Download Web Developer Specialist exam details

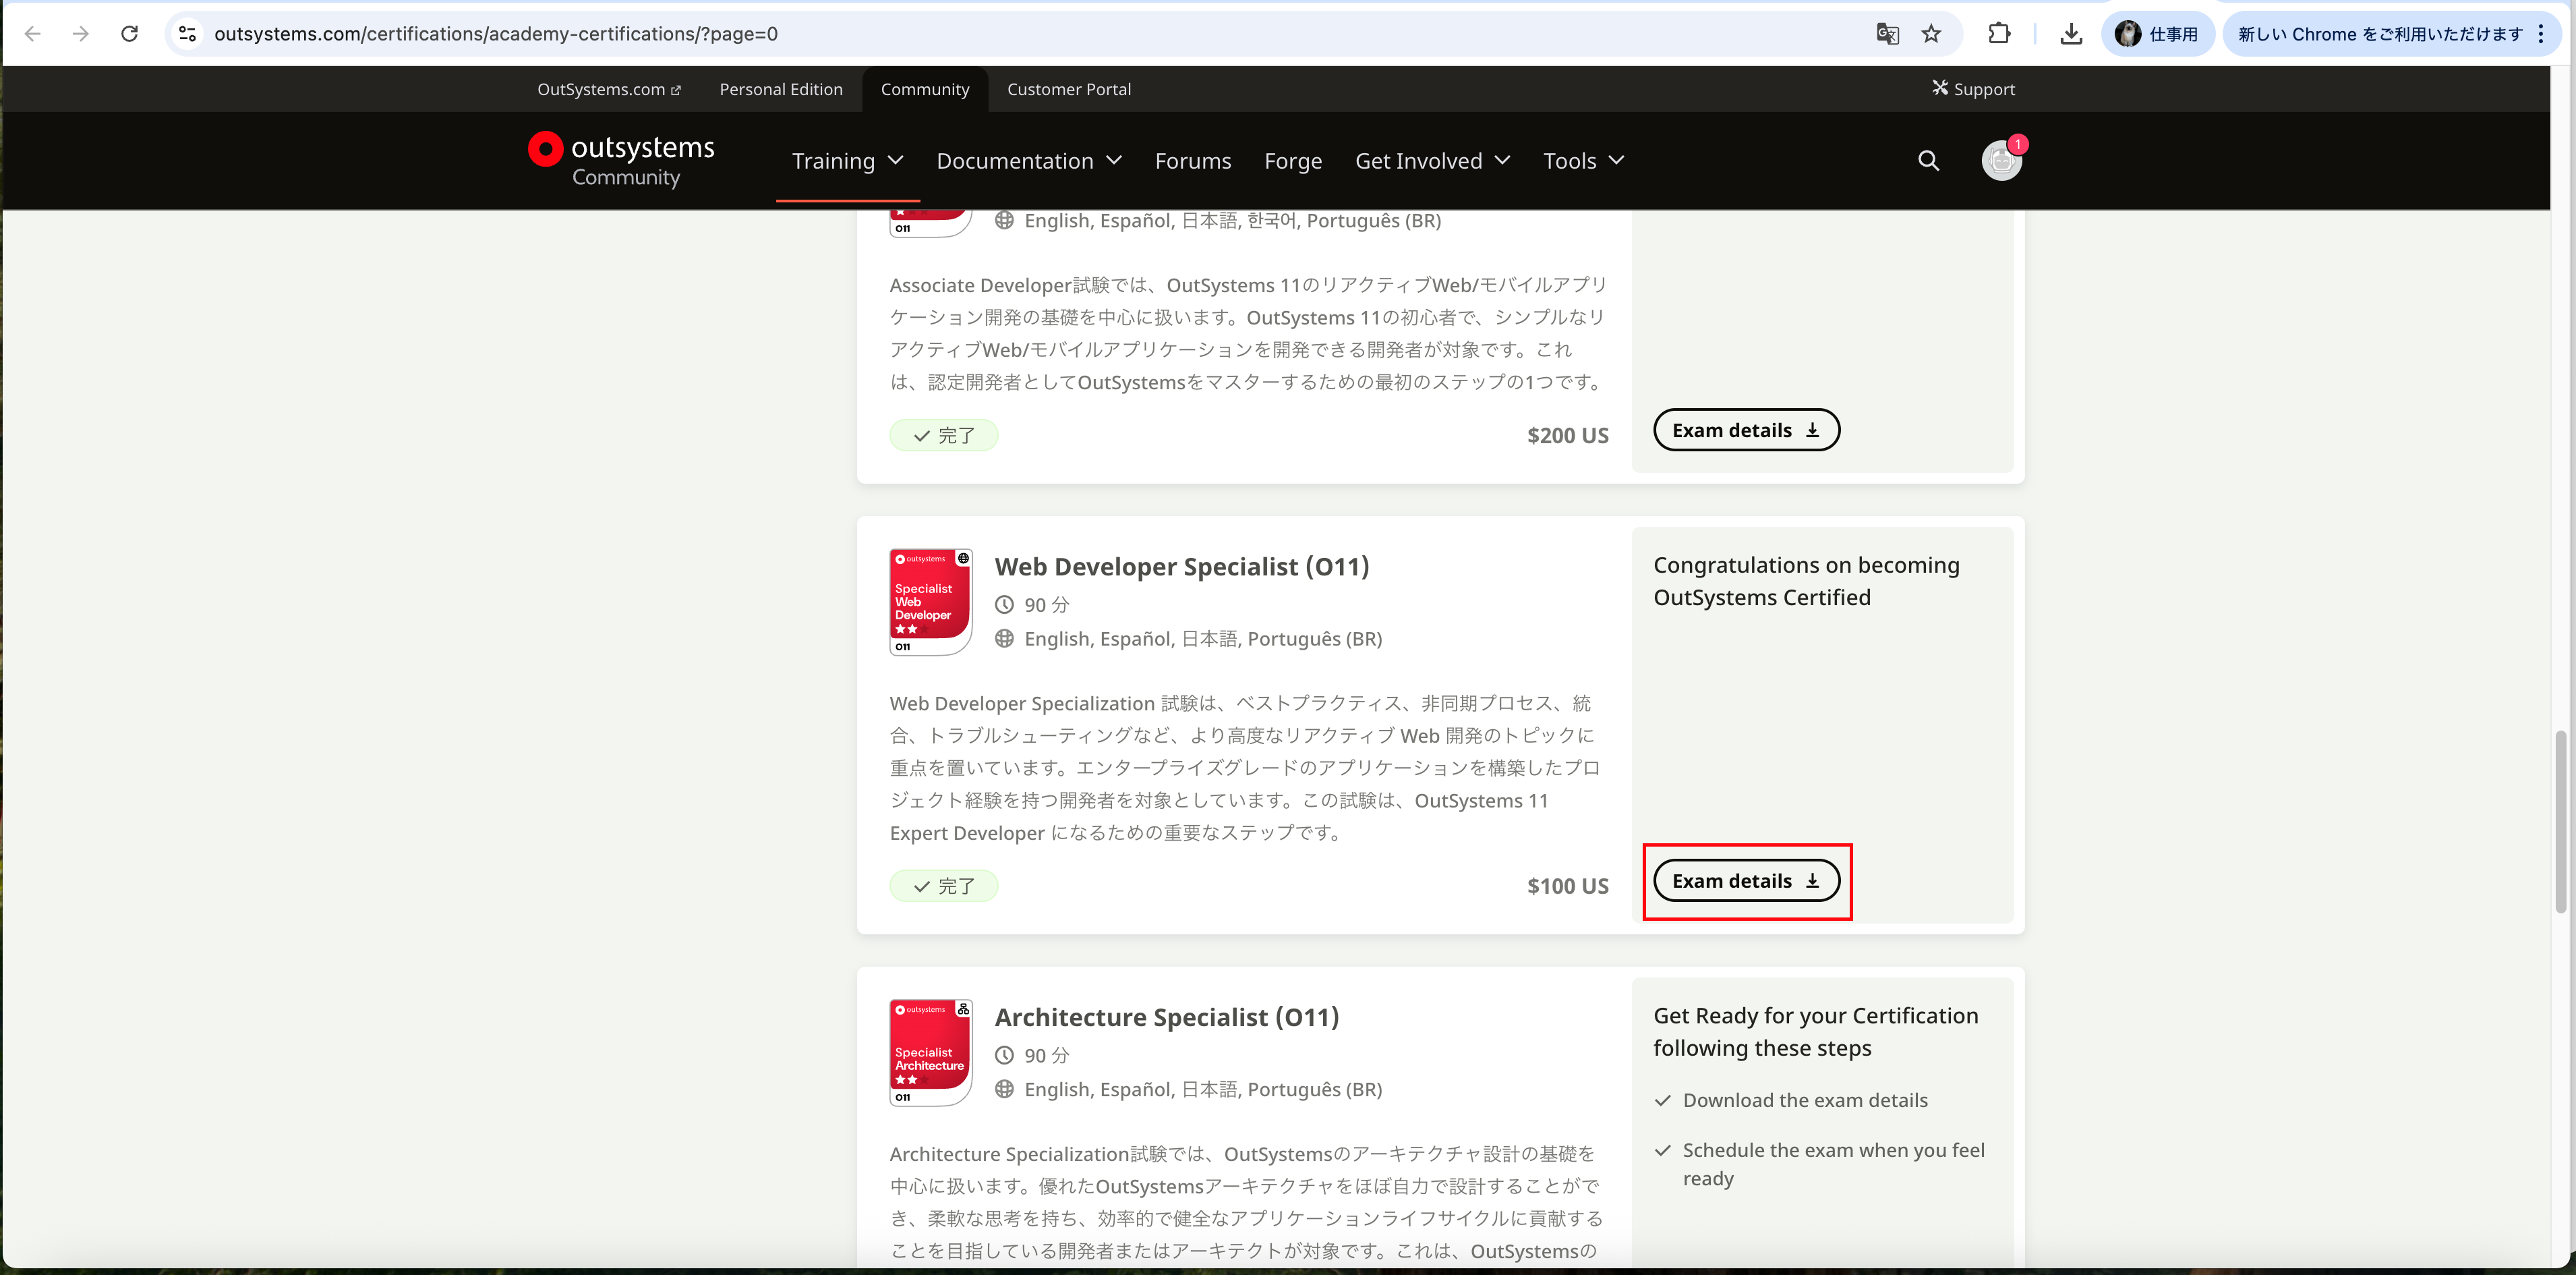click(1745, 881)
